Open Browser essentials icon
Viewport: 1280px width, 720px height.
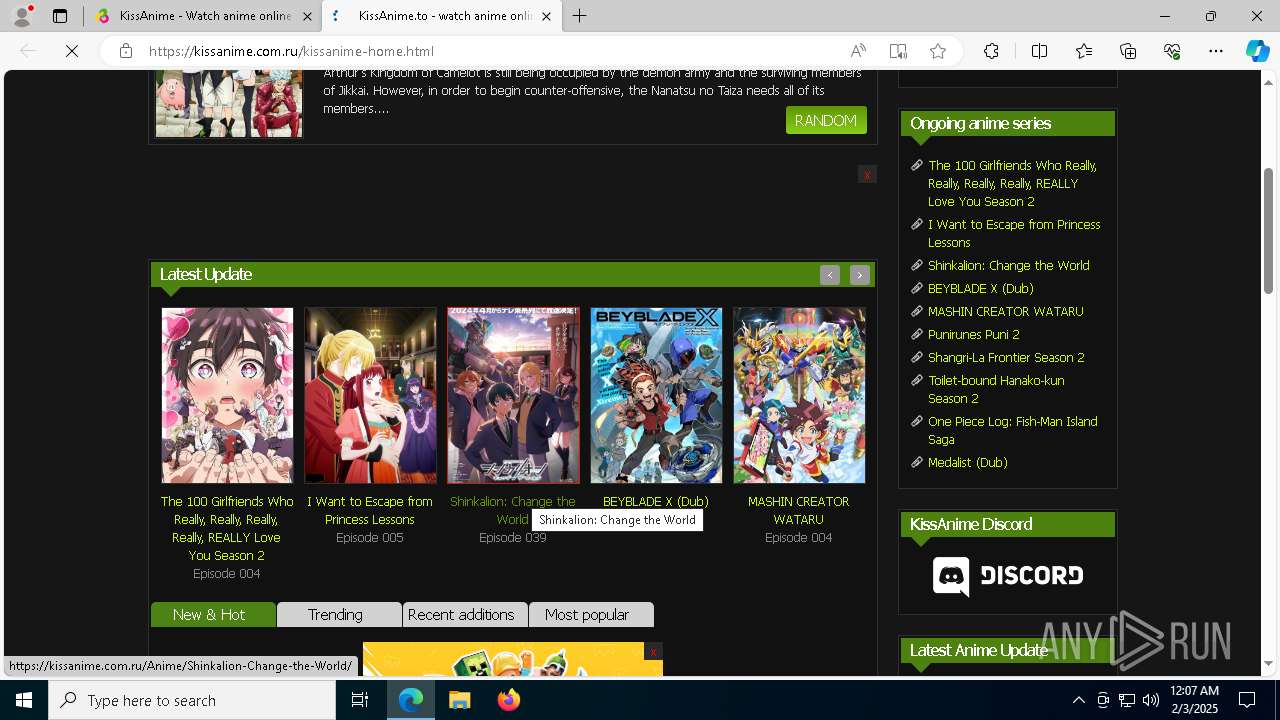point(1172,51)
